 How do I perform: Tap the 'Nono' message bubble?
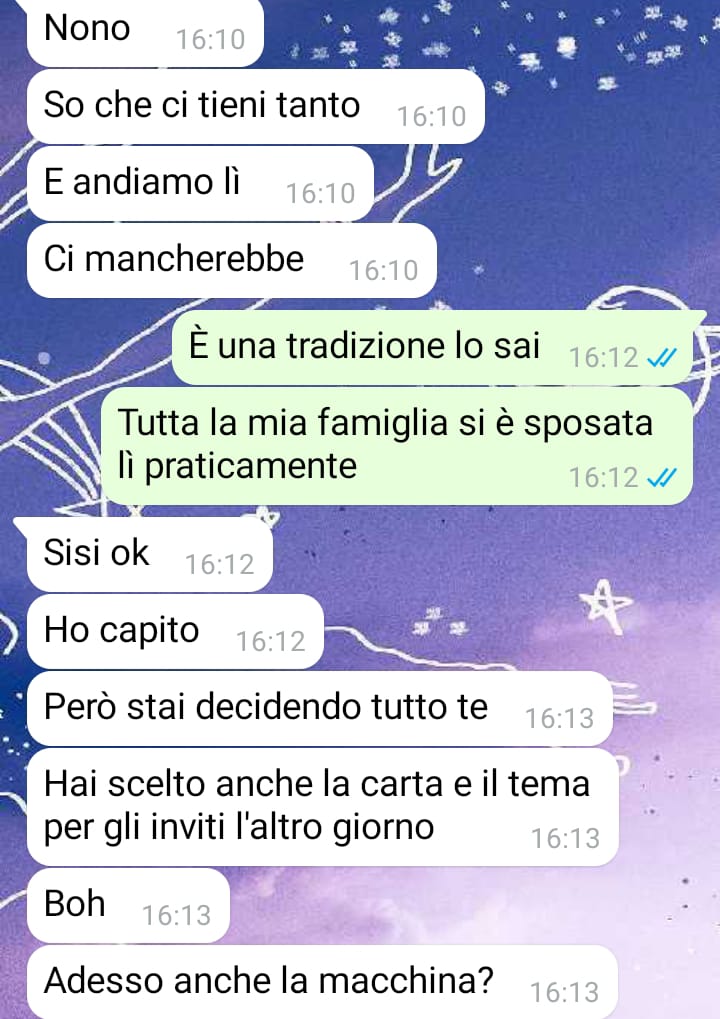tap(145, 32)
